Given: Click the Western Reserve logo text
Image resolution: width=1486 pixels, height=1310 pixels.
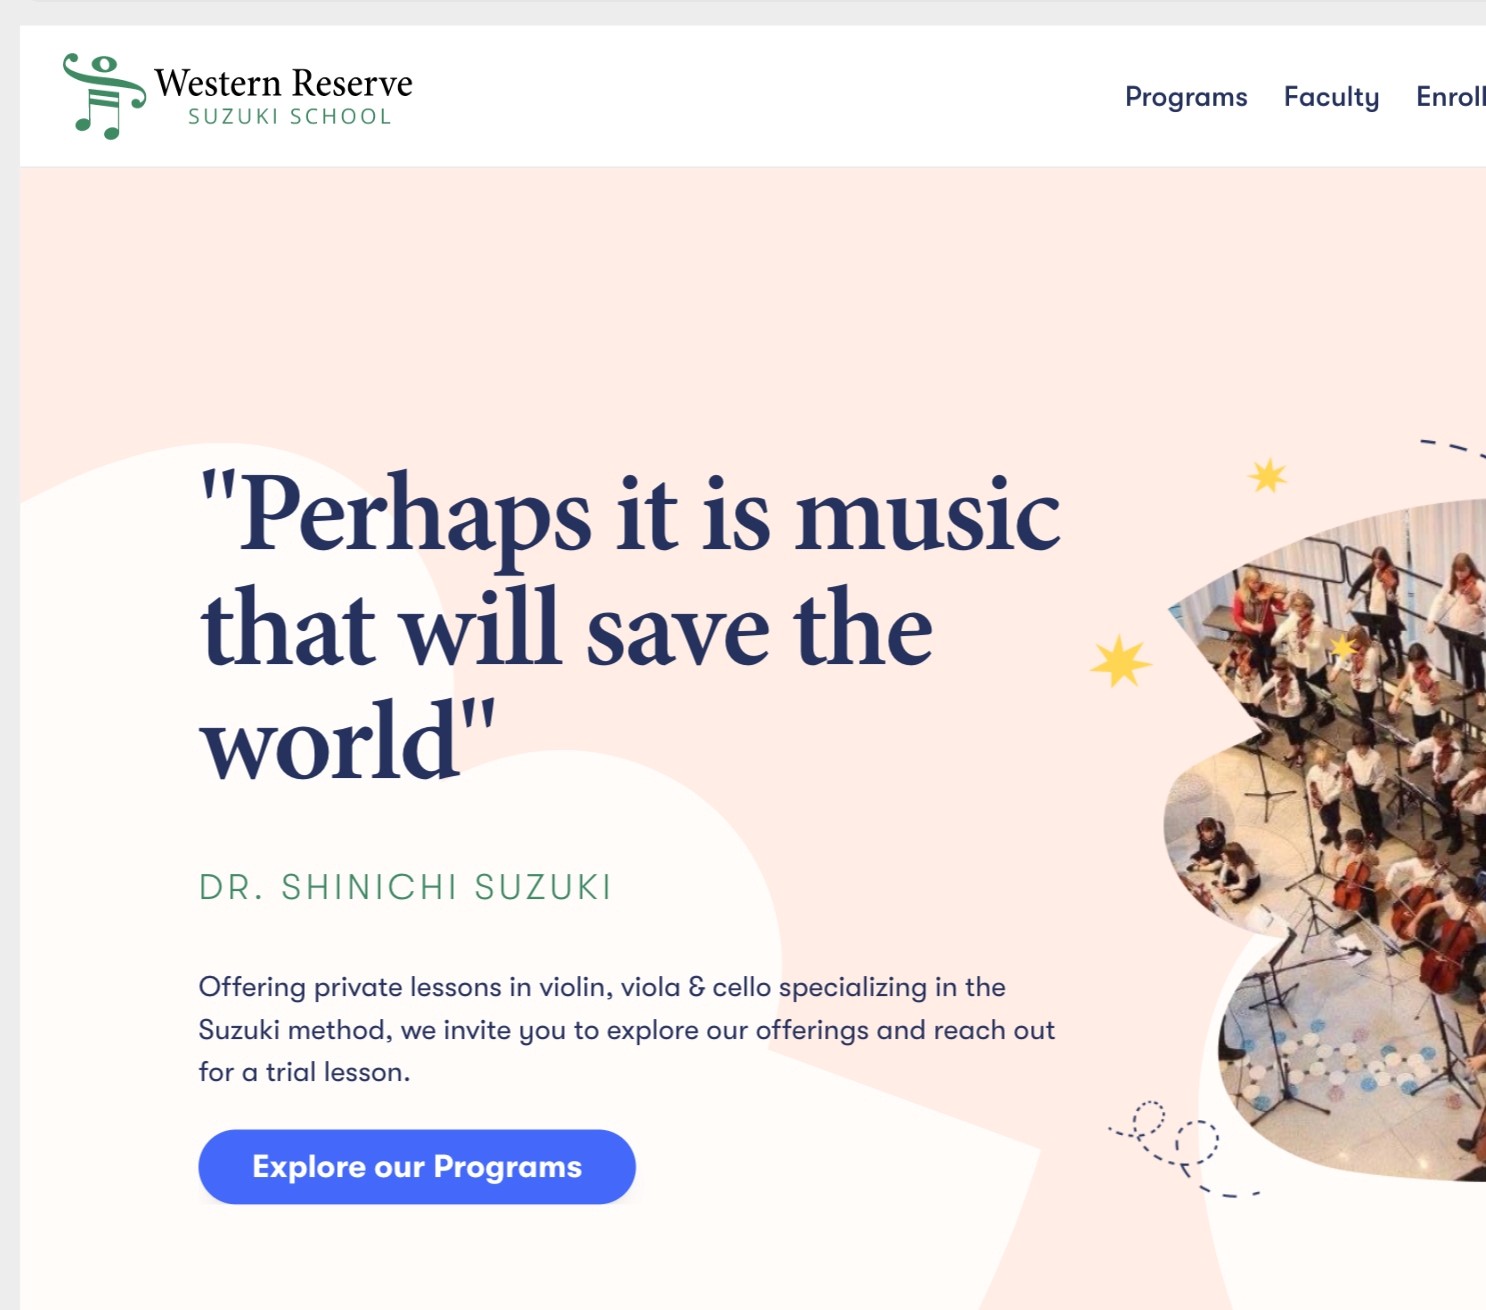Looking at the screenshot, I should (283, 82).
